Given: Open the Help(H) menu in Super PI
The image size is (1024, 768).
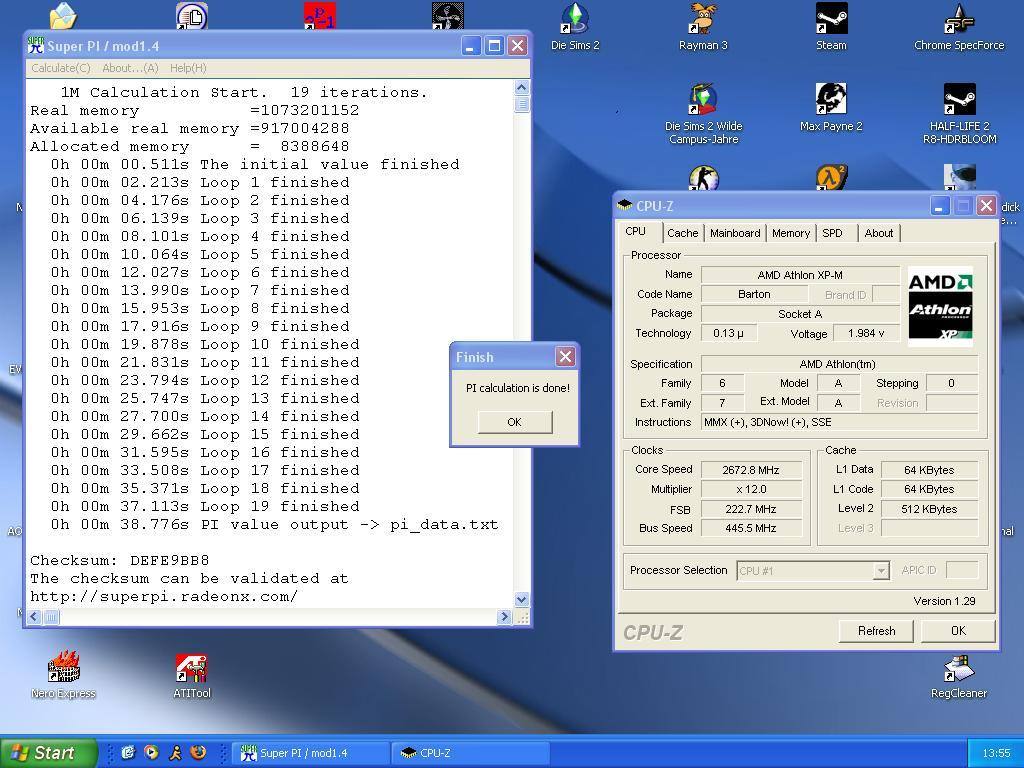Looking at the screenshot, I should point(188,68).
